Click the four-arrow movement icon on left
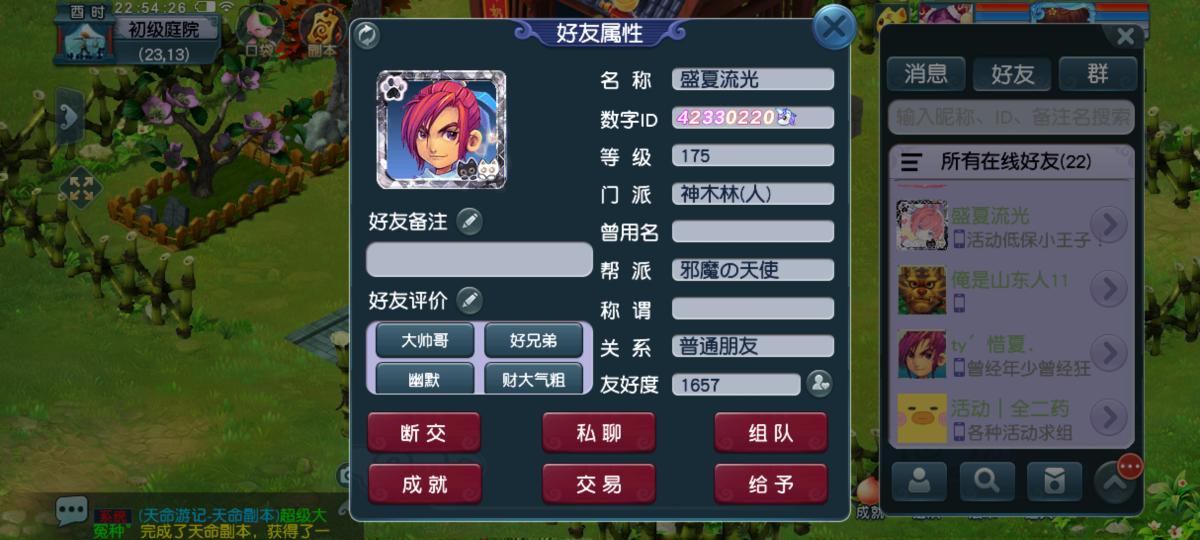The image size is (1200, 540). 80,188
